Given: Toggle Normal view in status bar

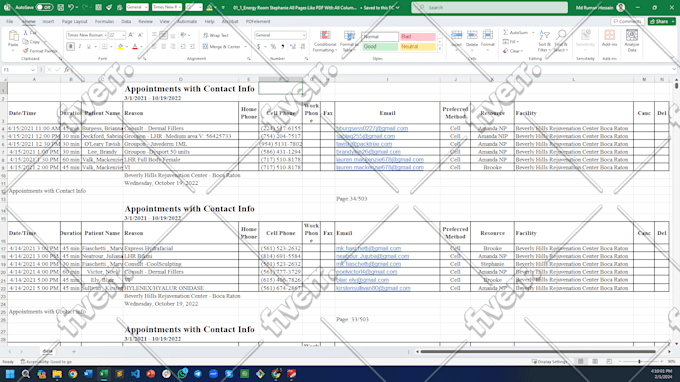Looking at the screenshot, I should coord(580,361).
